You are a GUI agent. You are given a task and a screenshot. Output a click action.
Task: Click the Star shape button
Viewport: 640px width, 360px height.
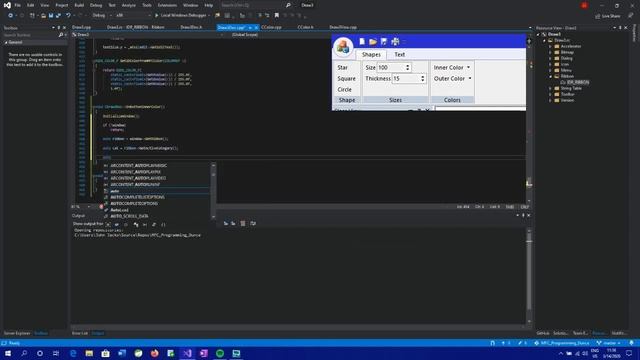point(343,67)
